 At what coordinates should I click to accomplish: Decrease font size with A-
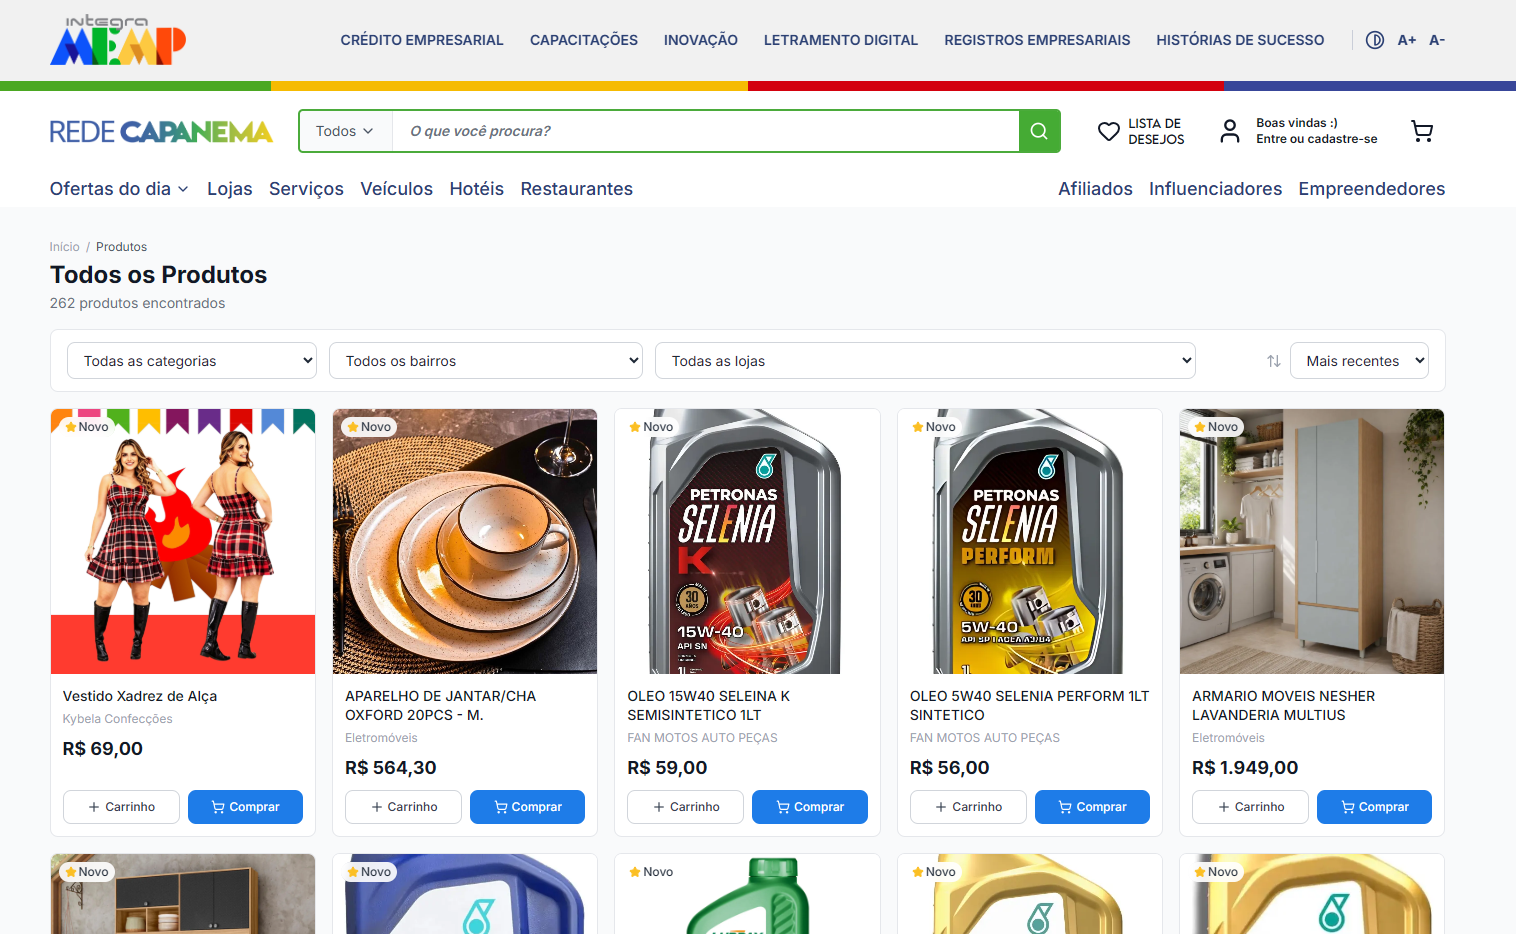point(1437,40)
